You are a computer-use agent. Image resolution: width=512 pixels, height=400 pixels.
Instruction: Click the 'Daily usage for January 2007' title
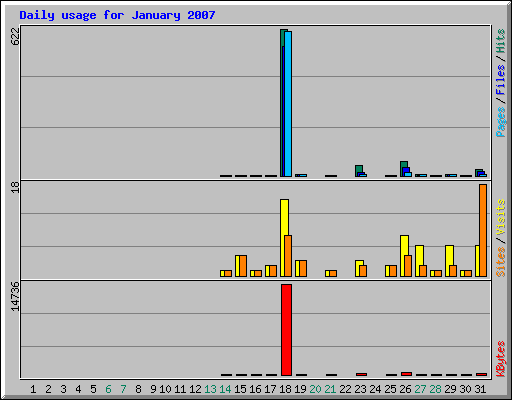coord(117,15)
